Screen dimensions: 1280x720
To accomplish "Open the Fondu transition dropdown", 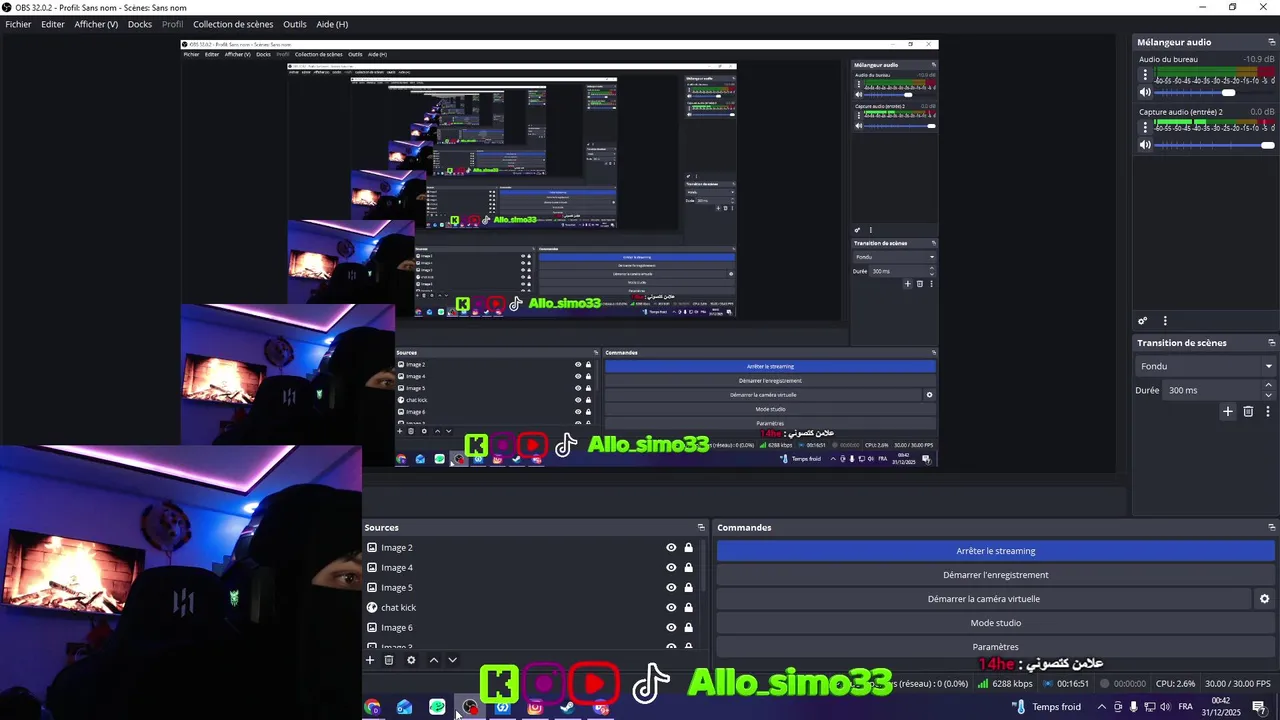I will pos(1206,366).
